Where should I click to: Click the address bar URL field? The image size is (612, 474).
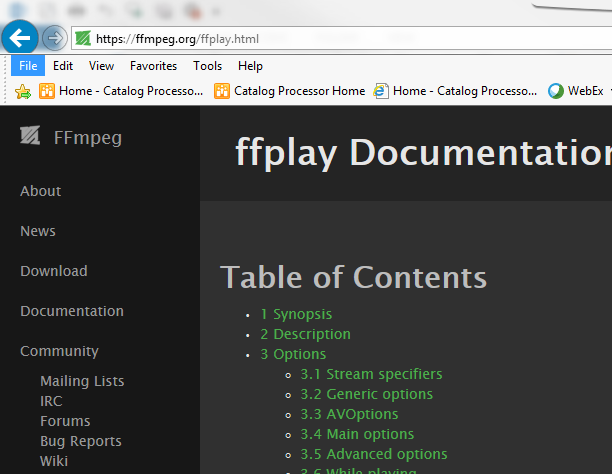342,38
